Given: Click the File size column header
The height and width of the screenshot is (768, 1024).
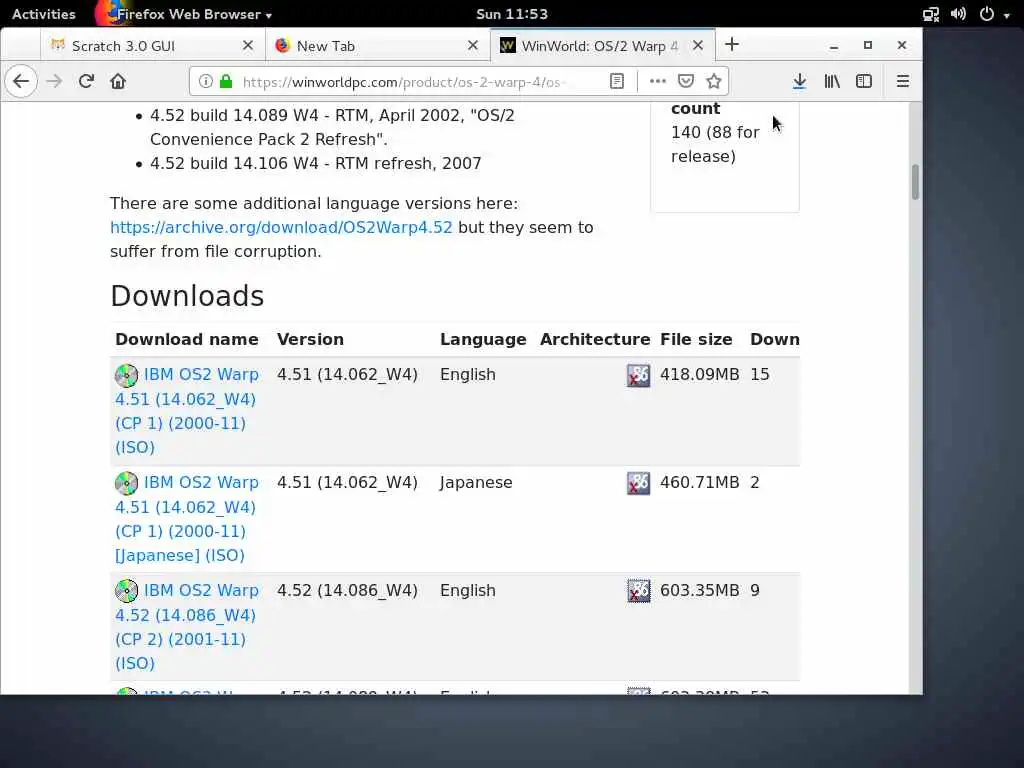Looking at the screenshot, I should coord(696,340).
